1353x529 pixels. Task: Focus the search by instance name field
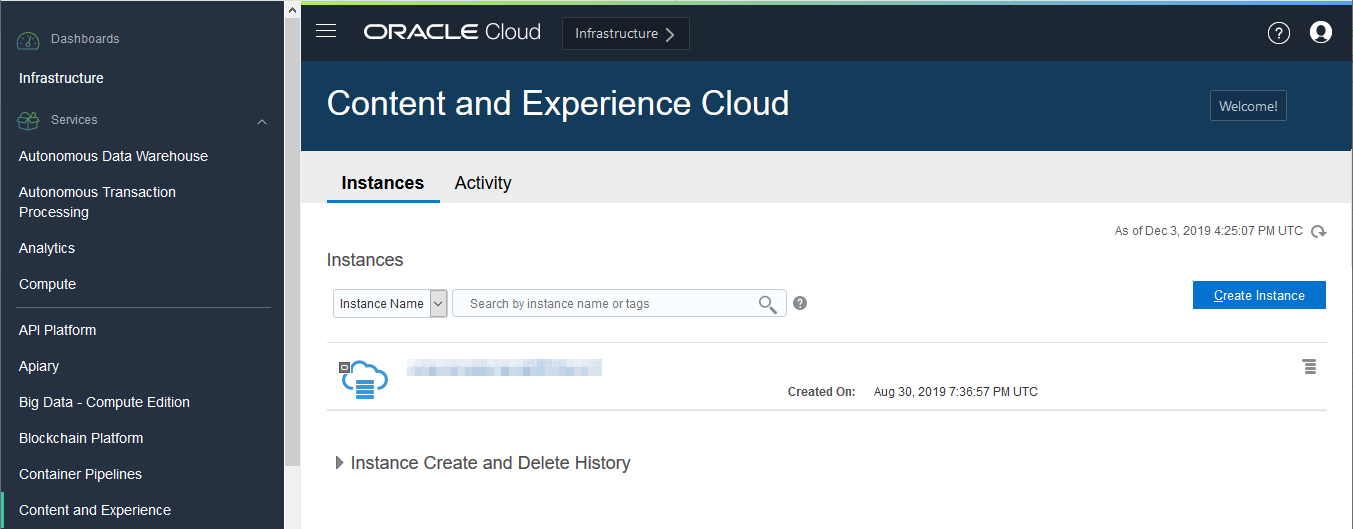tap(619, 304)
